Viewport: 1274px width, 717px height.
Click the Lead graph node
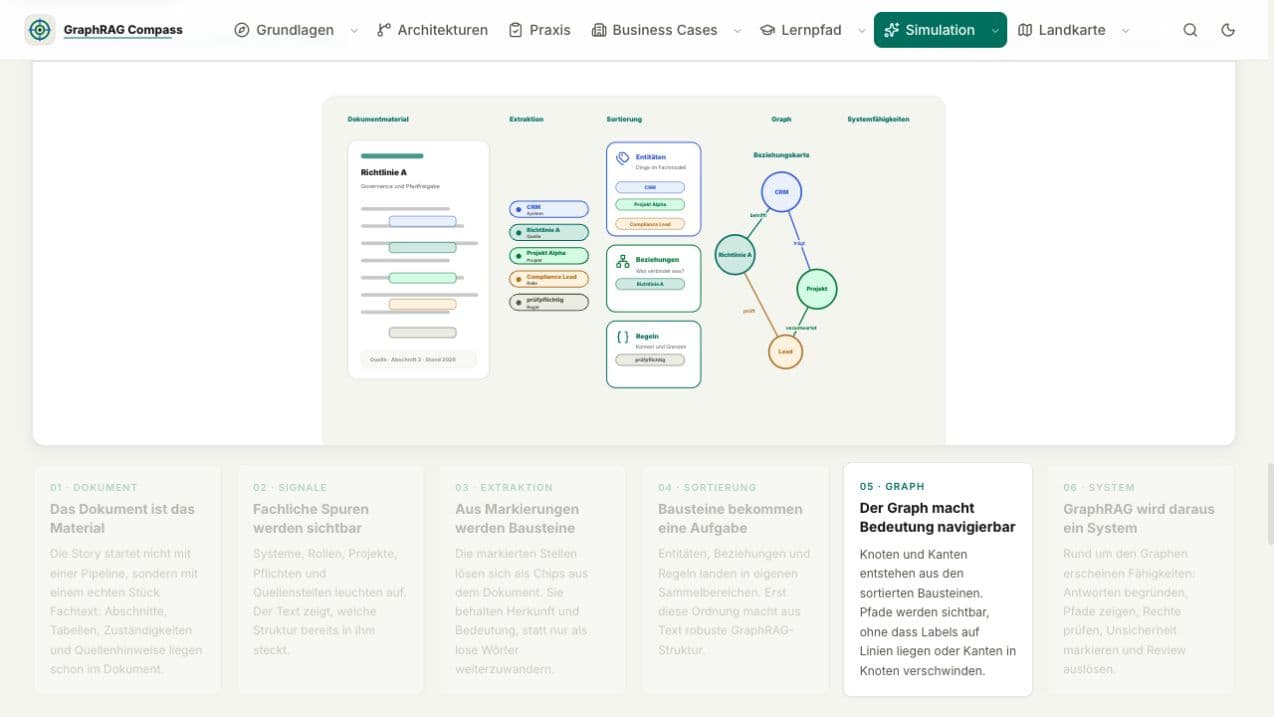pos(785,351)
